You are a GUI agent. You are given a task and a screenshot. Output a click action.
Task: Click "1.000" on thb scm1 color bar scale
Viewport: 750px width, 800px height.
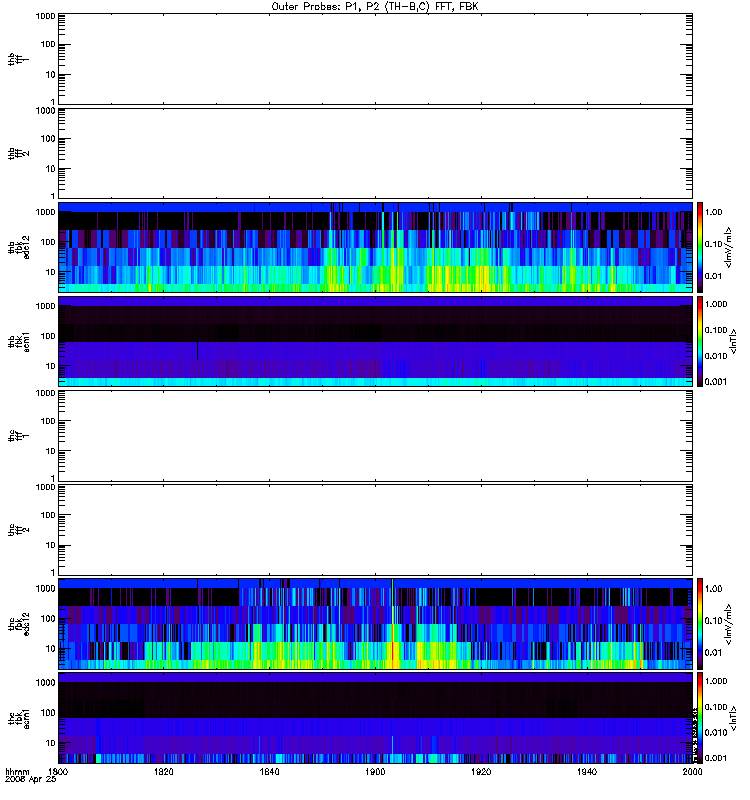(716, 304)
